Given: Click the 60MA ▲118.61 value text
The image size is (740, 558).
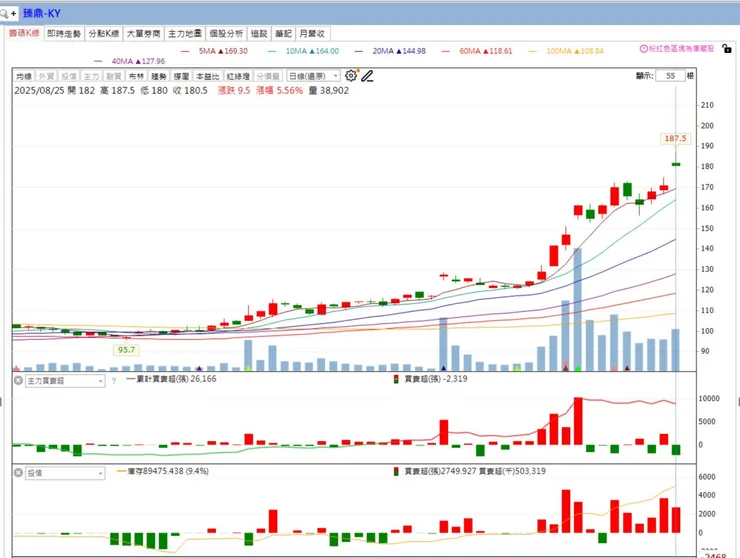Looking at the screenshot, I should tap(486, 51).
